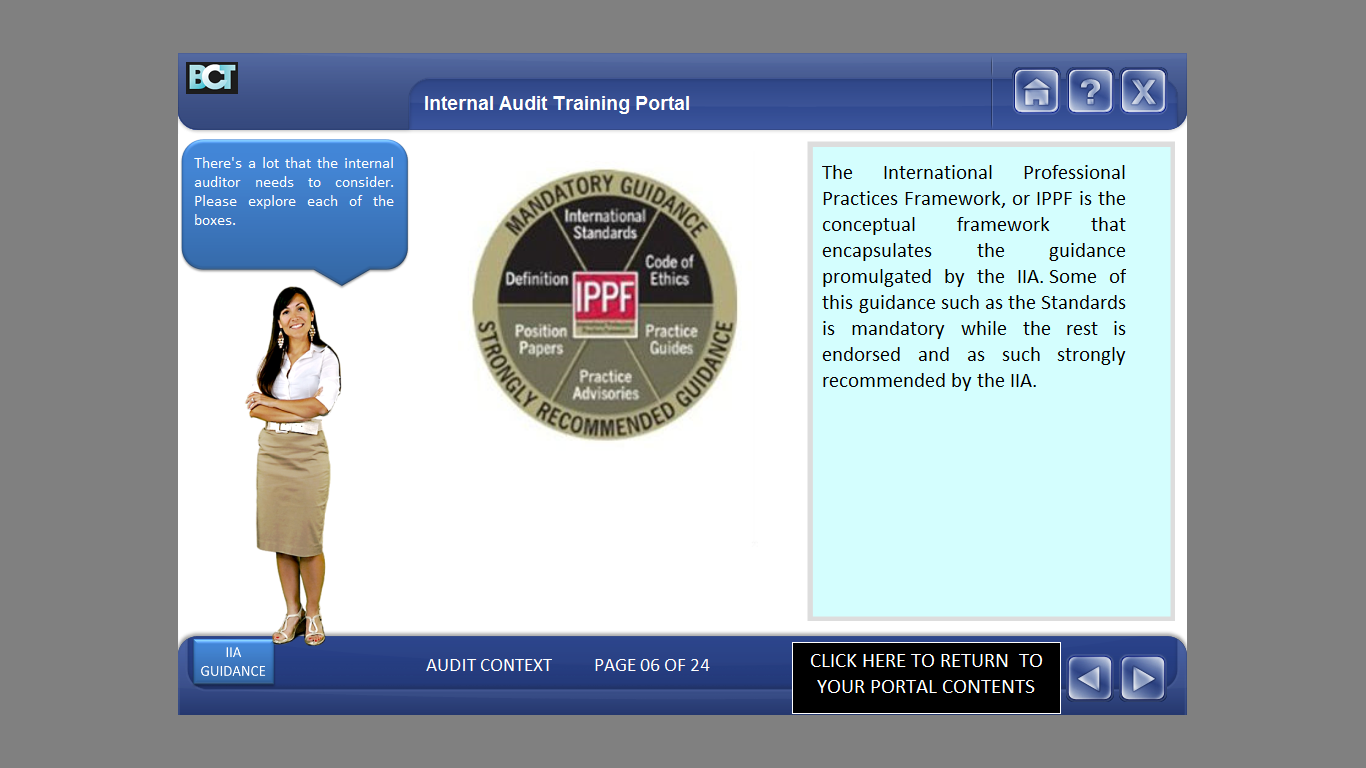Click here to return to portal contents
Viewport: 1366px width, 768px height.
[926, 678]
